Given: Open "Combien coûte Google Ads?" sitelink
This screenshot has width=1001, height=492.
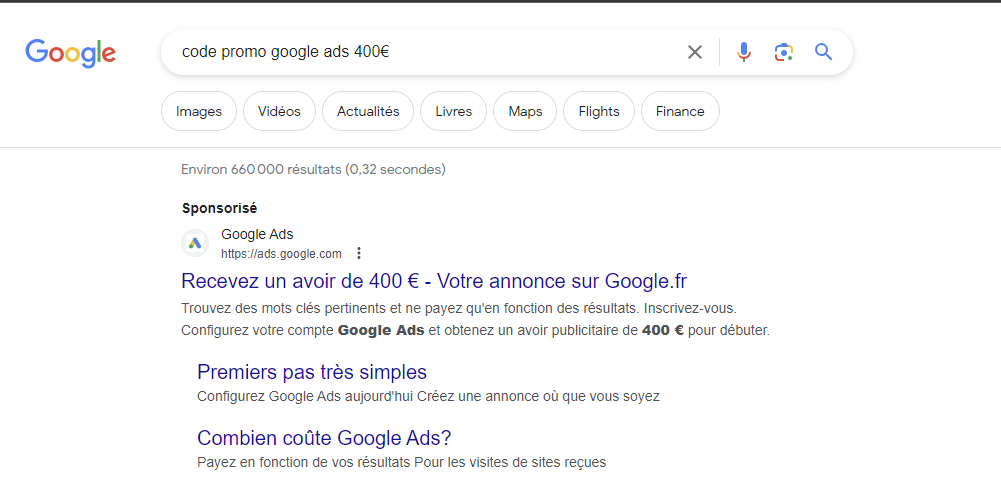Looking at the screenshot, I should click(x=324, y=438).
